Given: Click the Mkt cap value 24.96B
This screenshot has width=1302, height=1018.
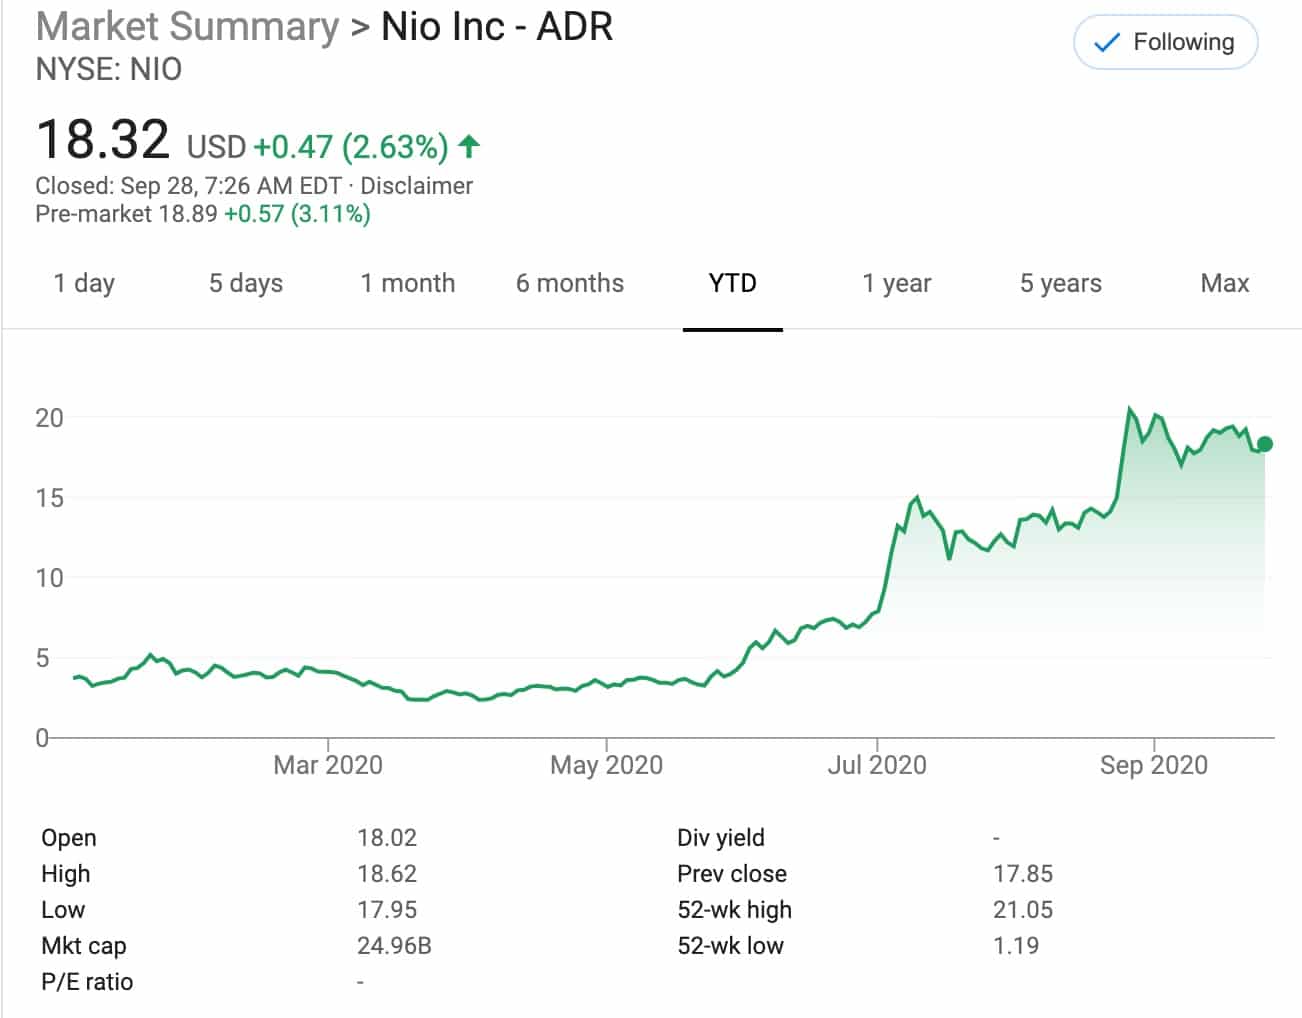Looking at the screenshot, I should [x=394, y=946].
